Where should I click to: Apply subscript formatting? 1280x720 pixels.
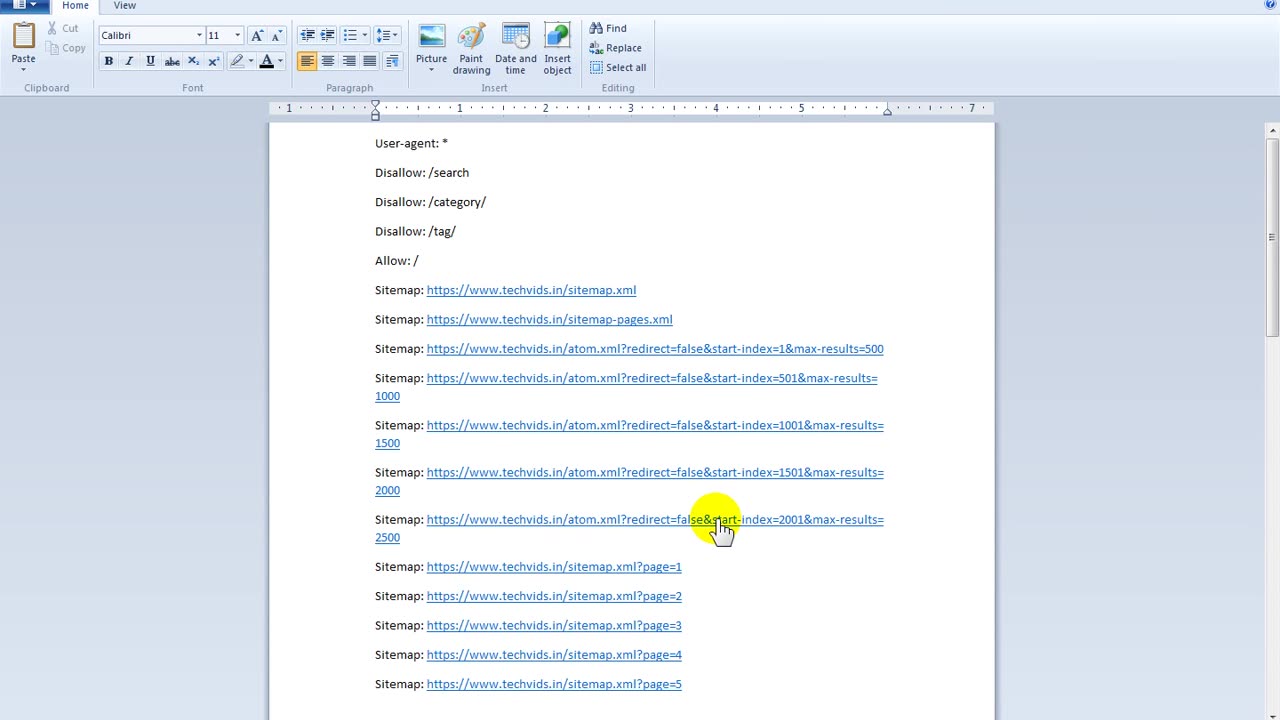point(193,61)
